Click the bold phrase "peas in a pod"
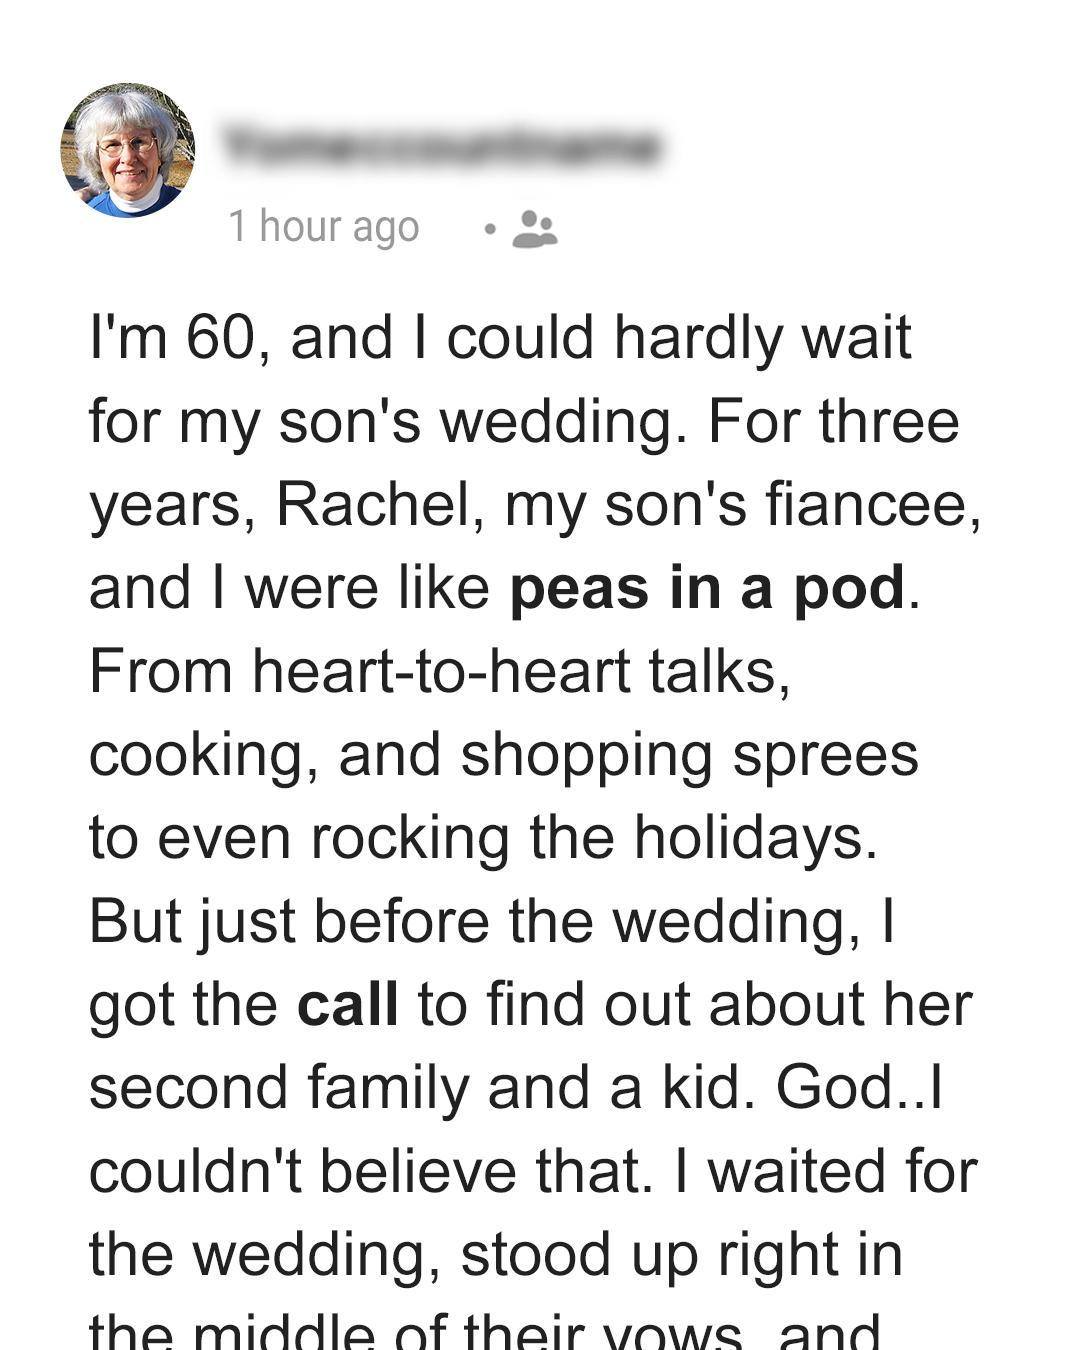The height and width of the screenshot is (1350, 1080). point(707,588)
